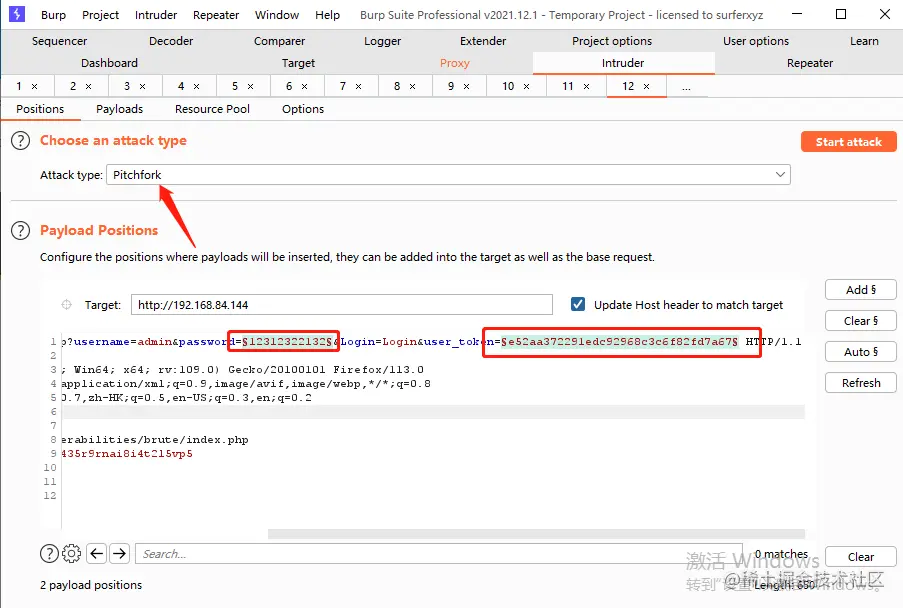Switch to the Repeater tool tab

810,63
